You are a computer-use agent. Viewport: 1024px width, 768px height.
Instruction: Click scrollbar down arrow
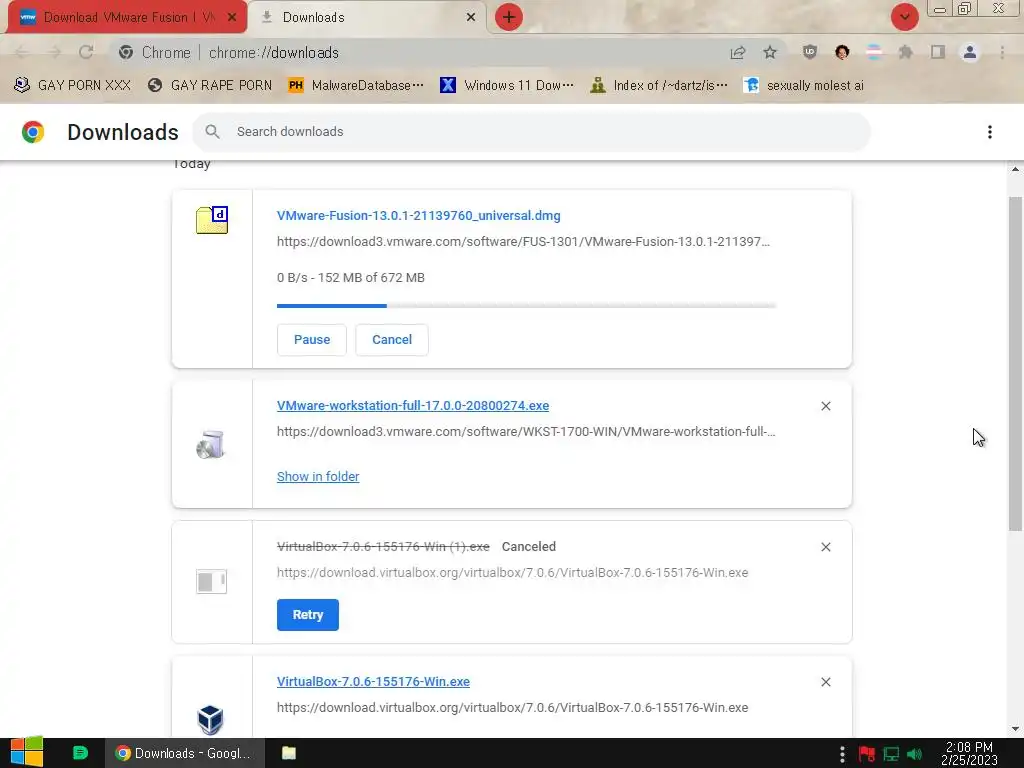(x=1015, y=729)
